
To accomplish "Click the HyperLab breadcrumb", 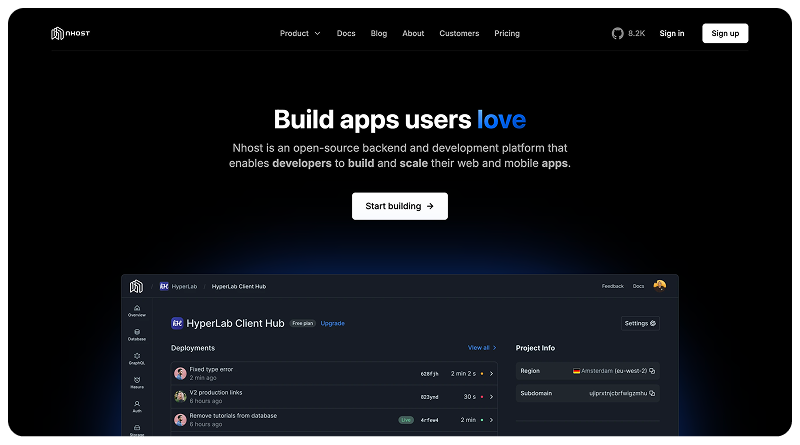I will point(184,286).
